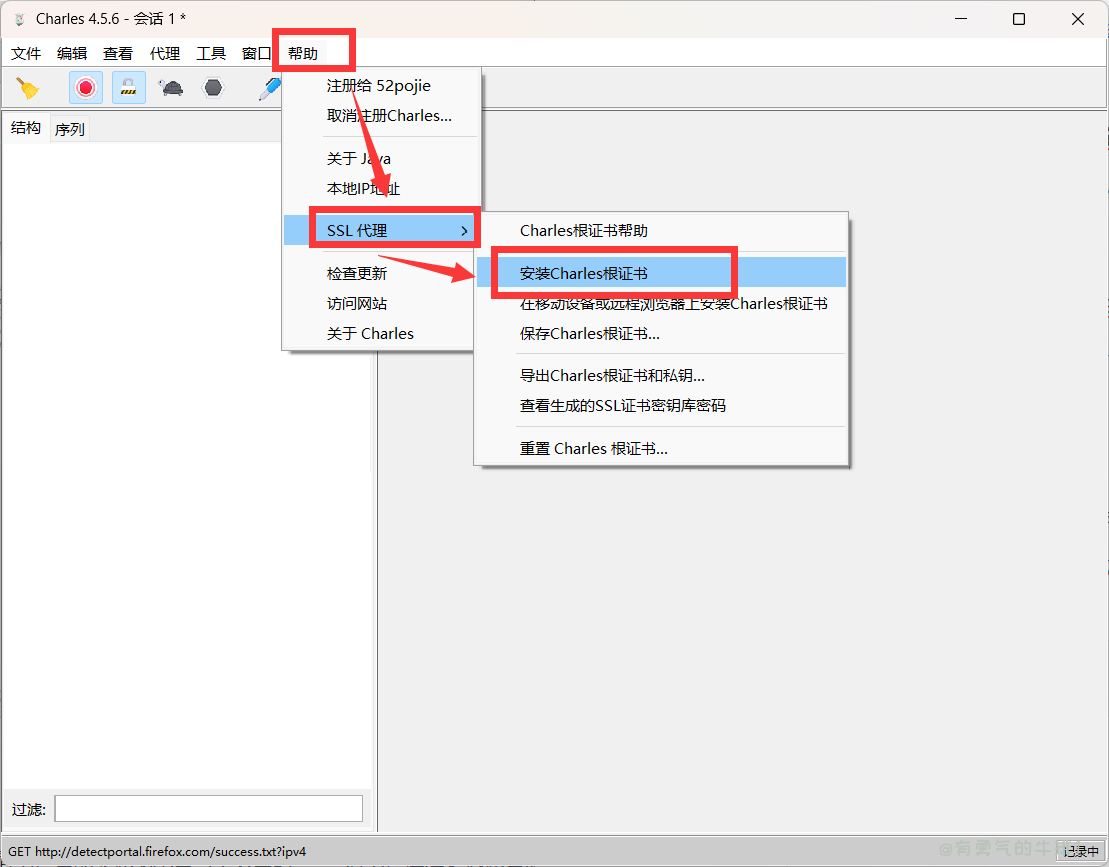
Task: Expand the SSL 代理 submenu arrow
Action: coord(464,231)
